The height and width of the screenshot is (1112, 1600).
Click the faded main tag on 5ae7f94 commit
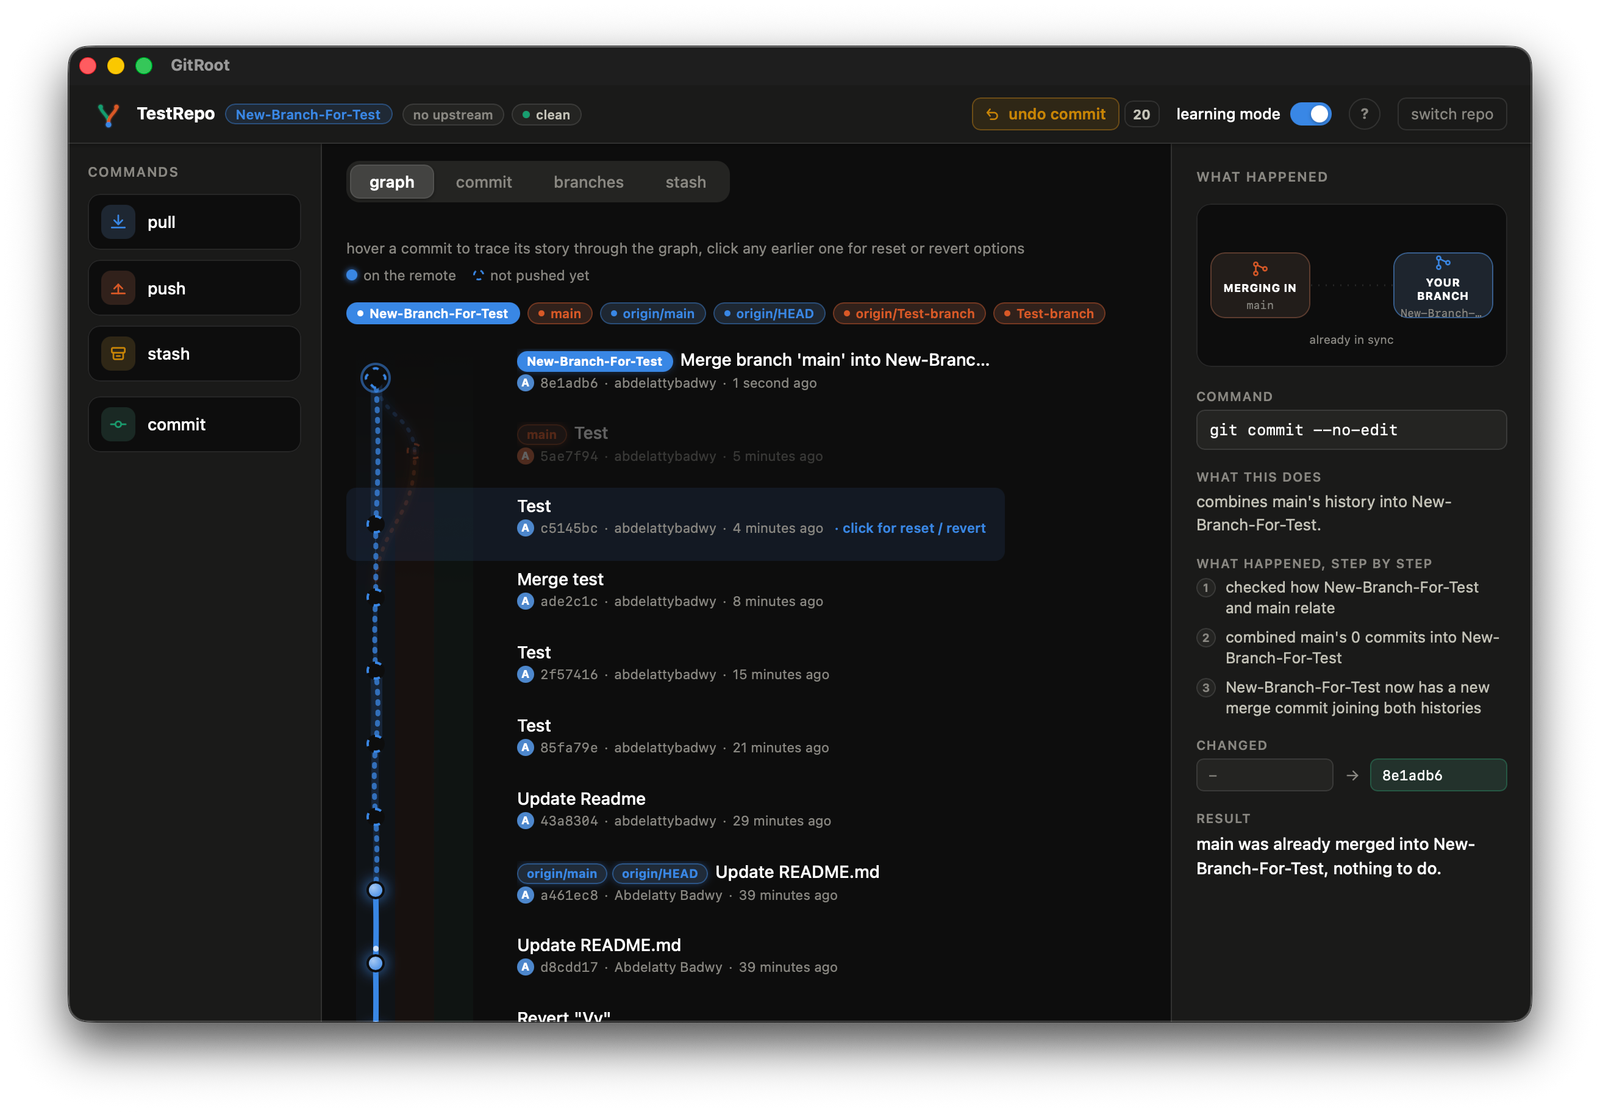(x=541, y=434)
